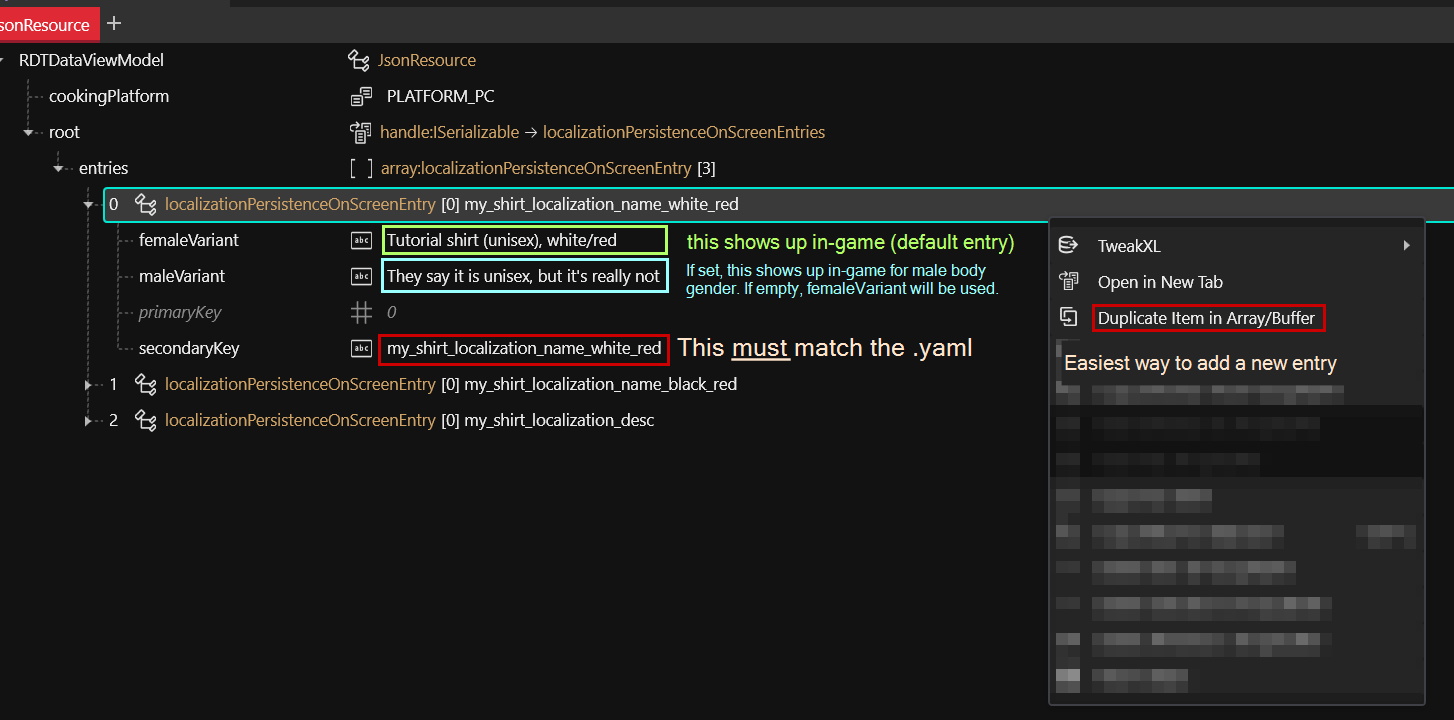
Task: Expand entry 2 my_shirt_localization_desc
Action: point(89,421)
